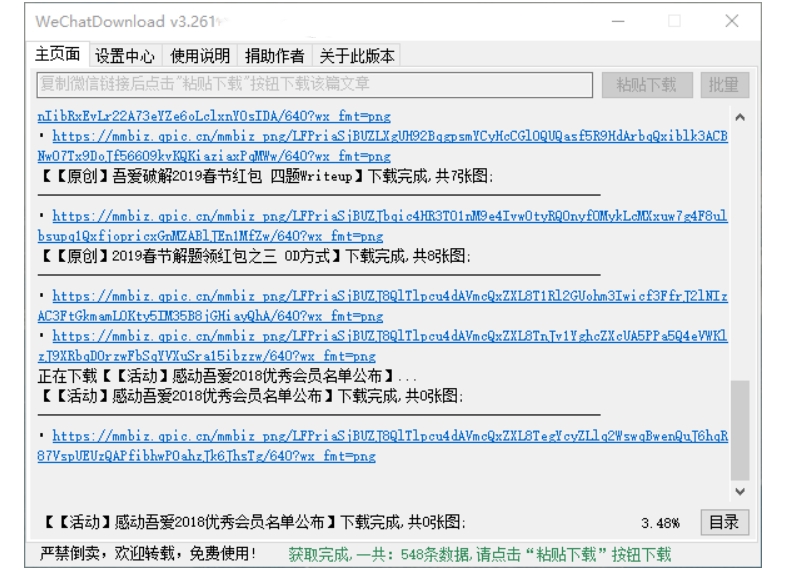
Task: Open the 设置中心 tab
Action: pos(124,56)
